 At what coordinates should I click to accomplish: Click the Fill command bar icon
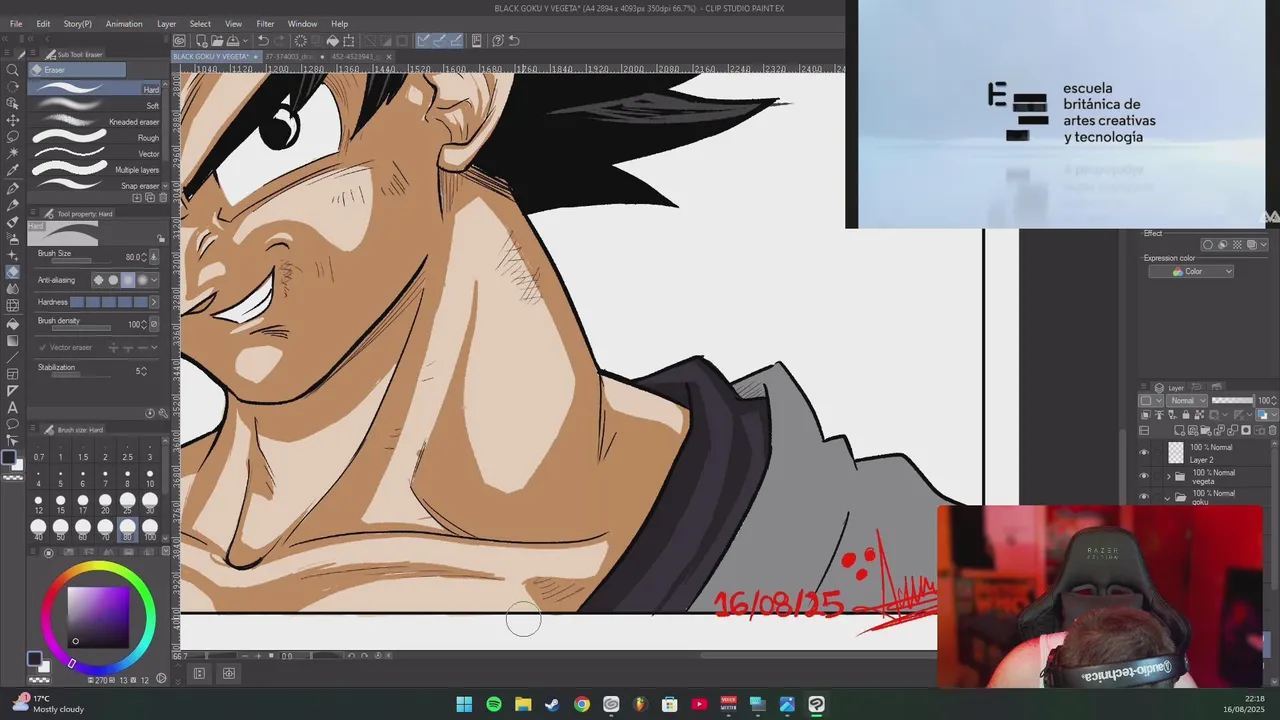(332, 41)
